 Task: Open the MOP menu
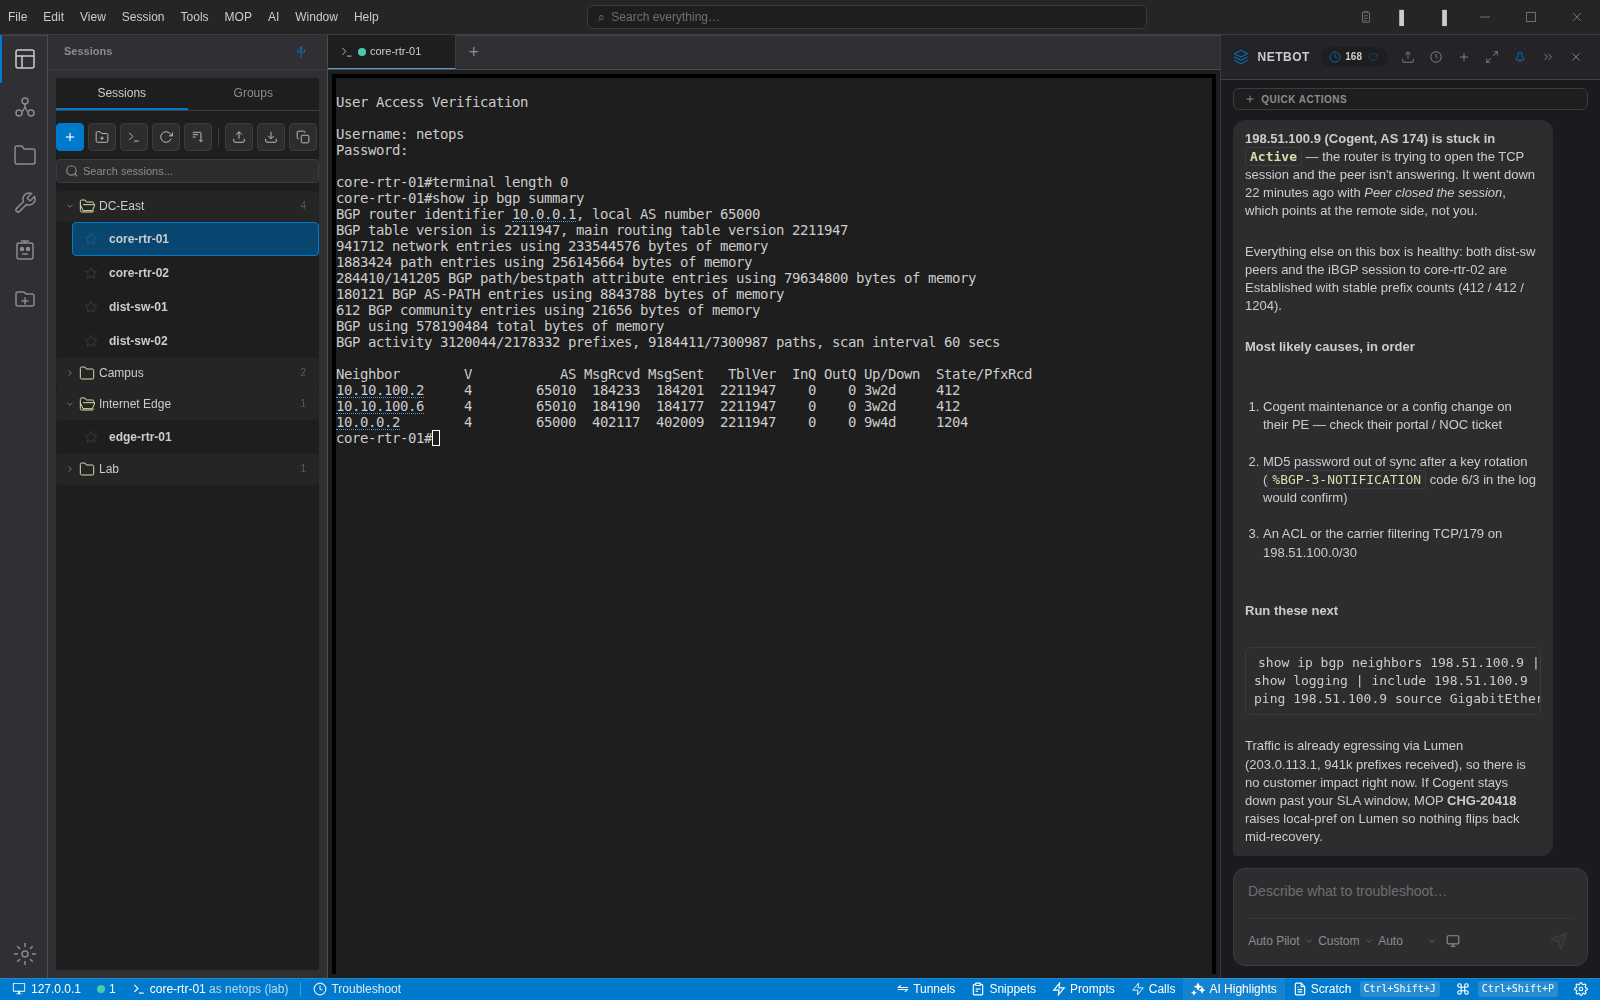(x=238, y=17)
